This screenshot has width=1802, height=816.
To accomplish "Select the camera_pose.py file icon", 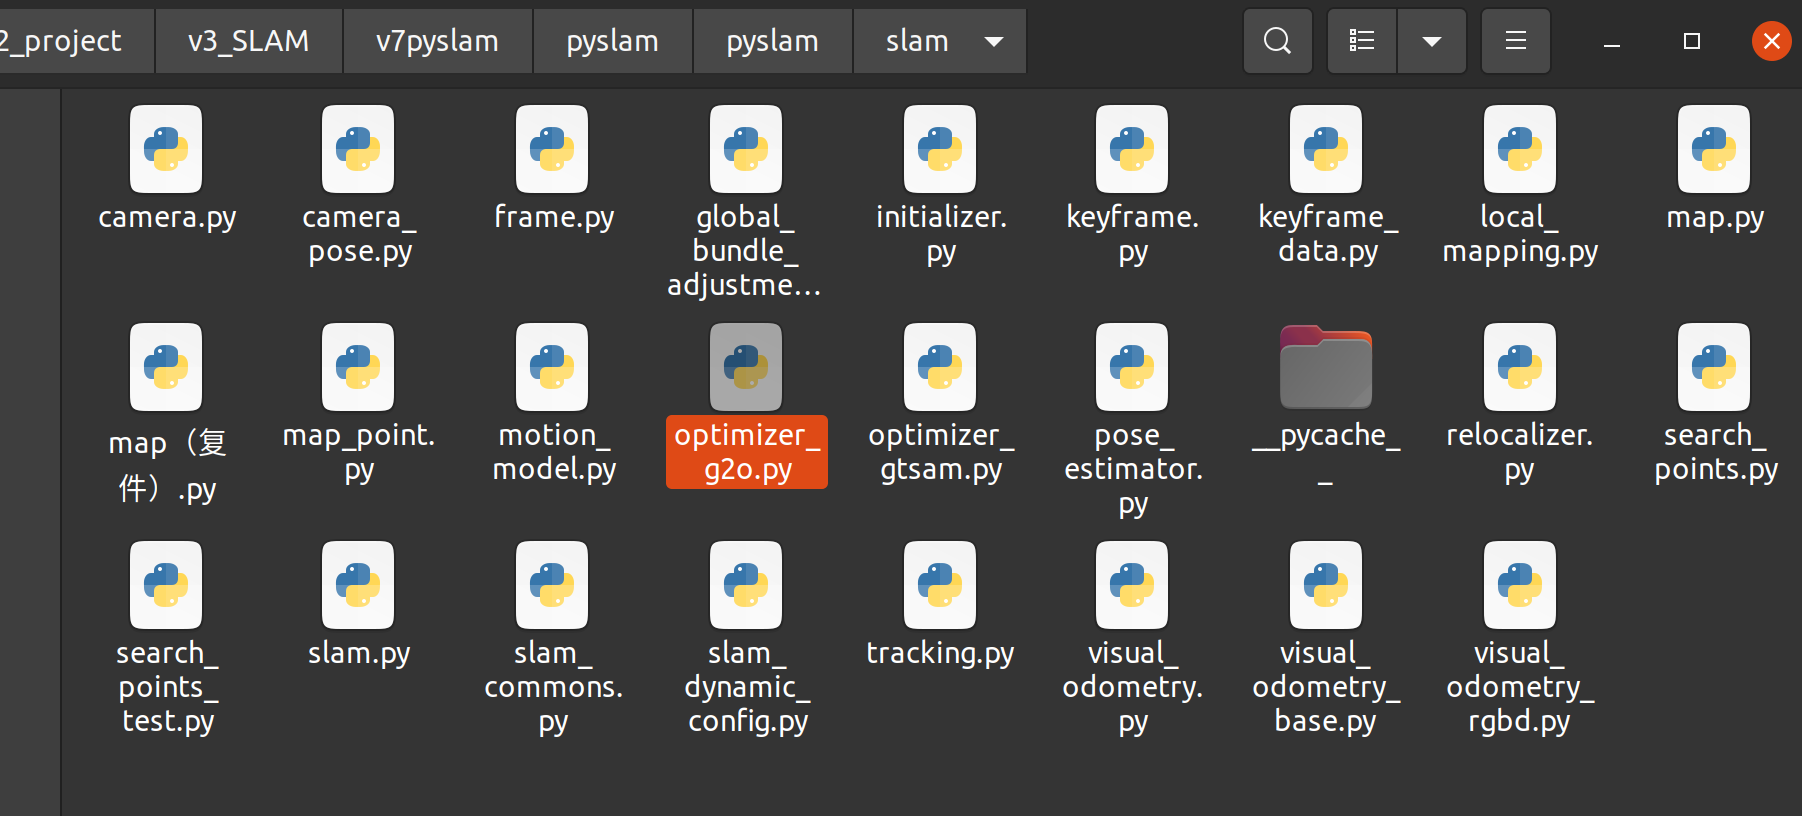I will click(x=358, y=149).
